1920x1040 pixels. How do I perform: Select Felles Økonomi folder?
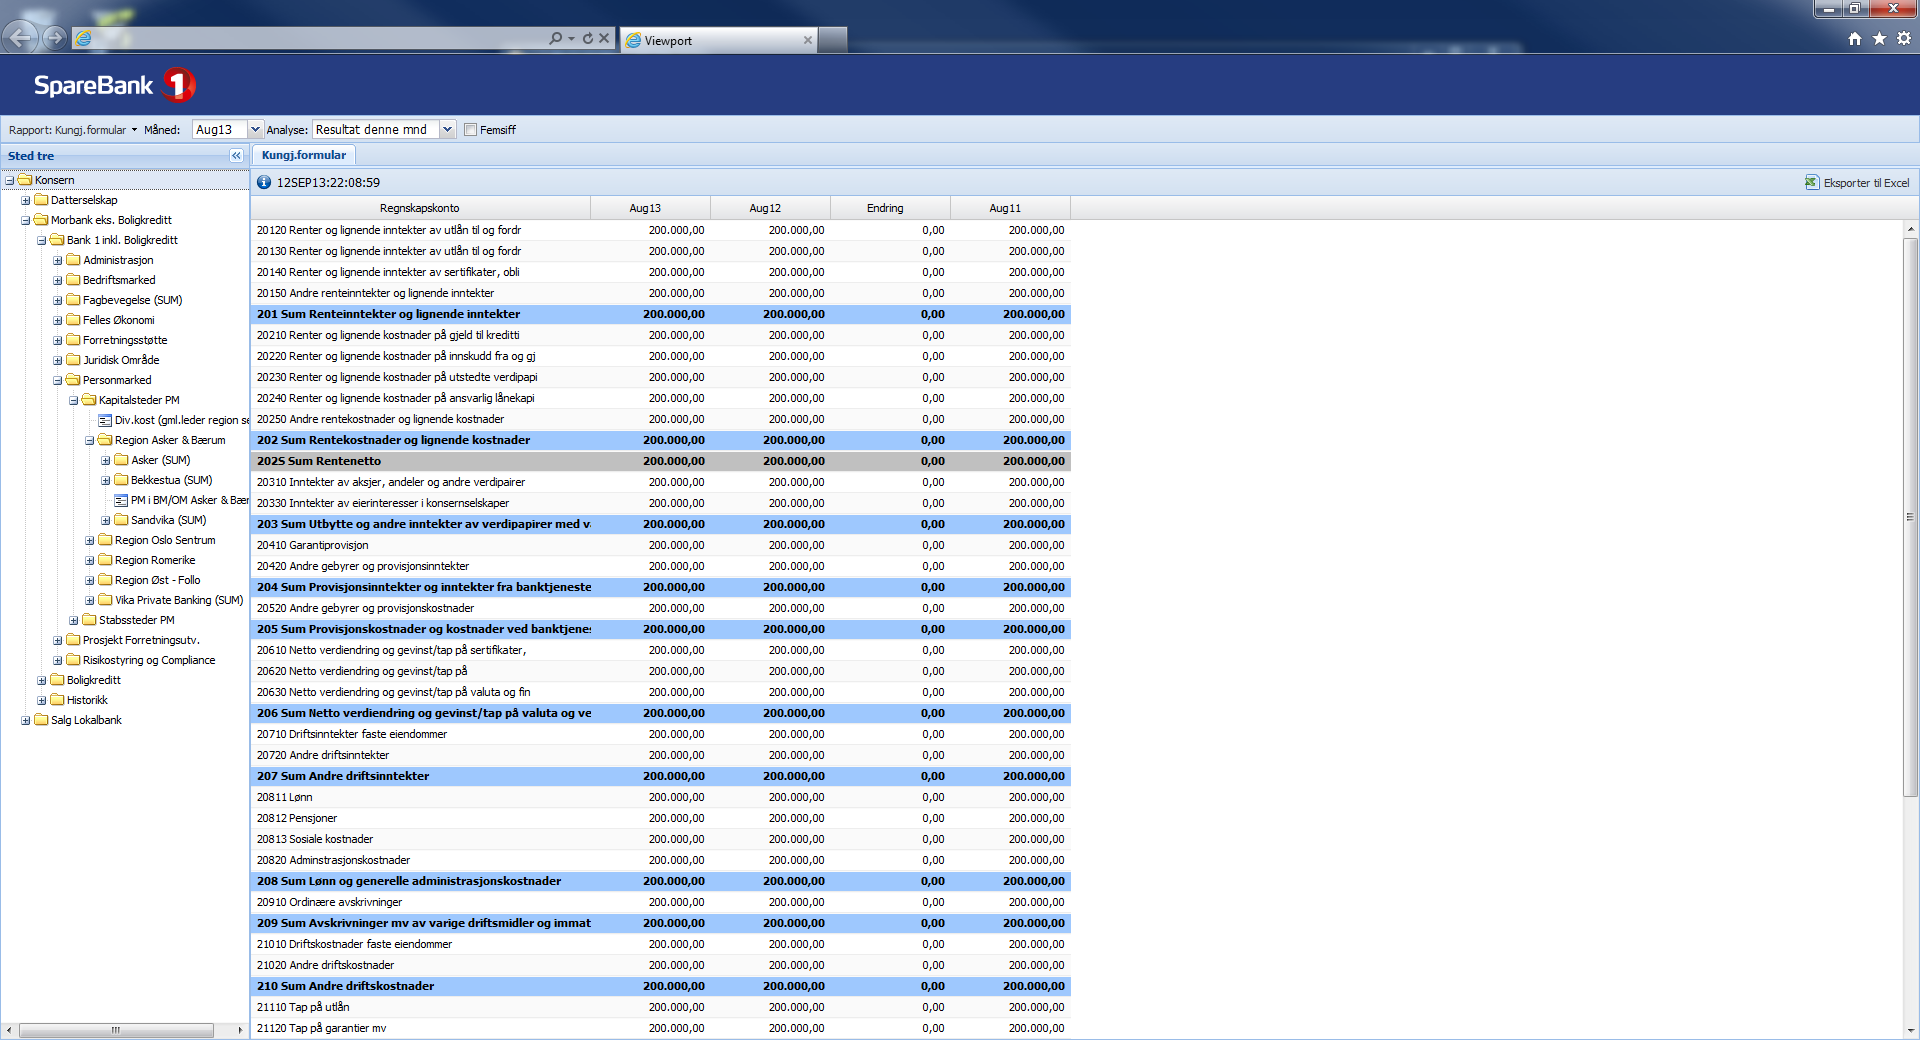tap(110, 320)
